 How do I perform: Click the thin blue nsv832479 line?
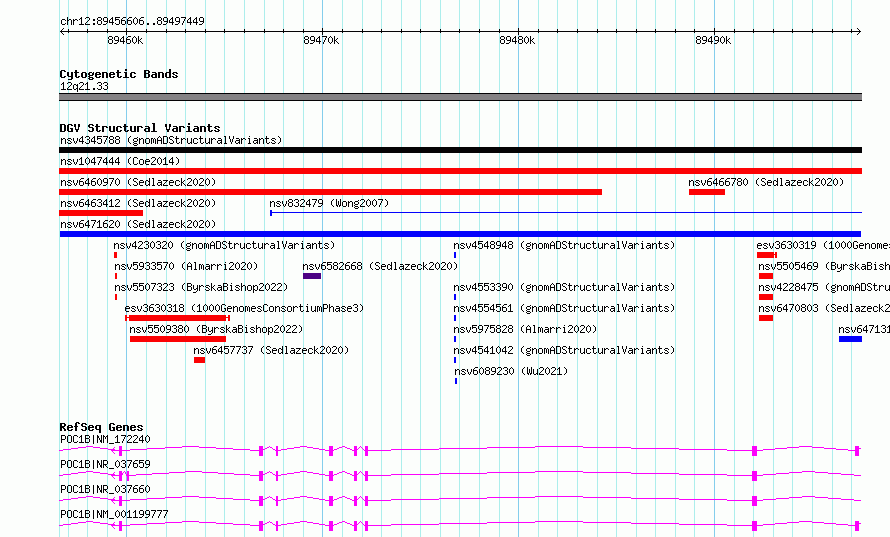(x=566, y=213)
